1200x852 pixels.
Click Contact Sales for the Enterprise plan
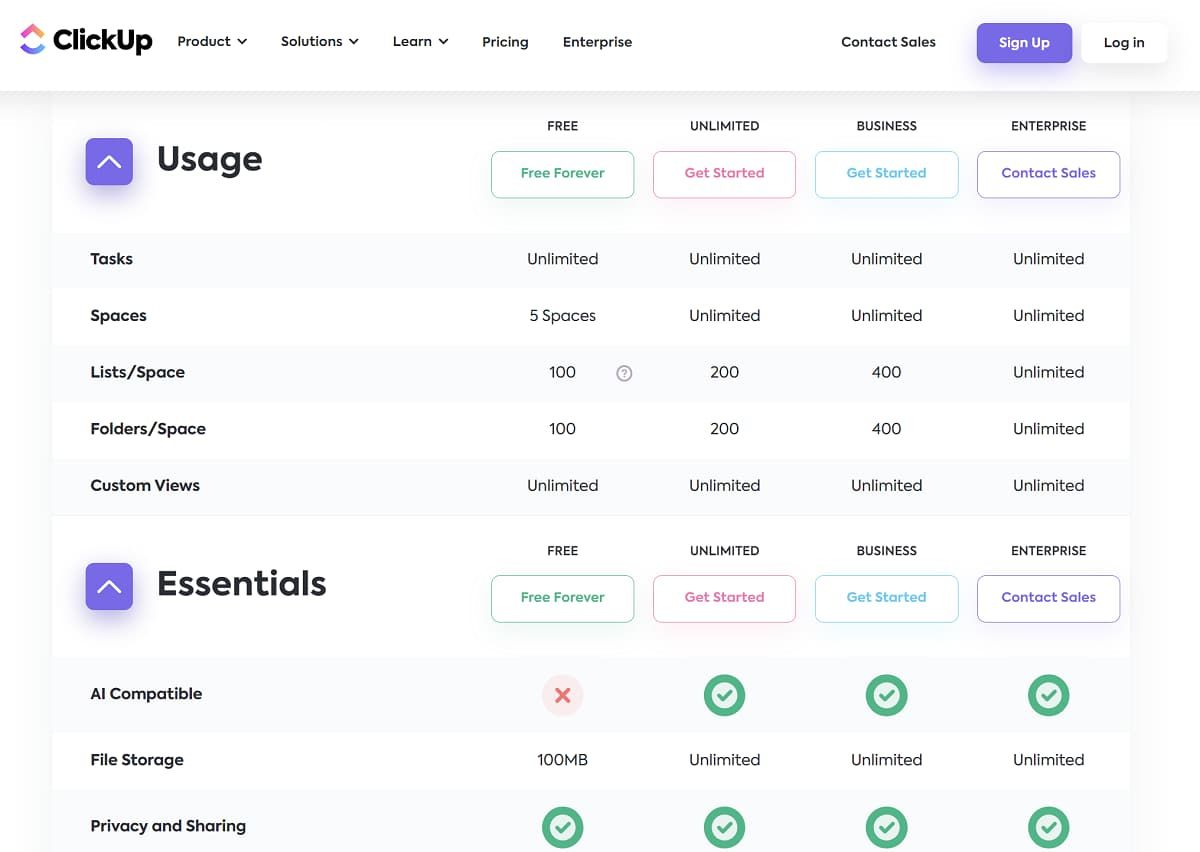click(x=1048, y=173)
